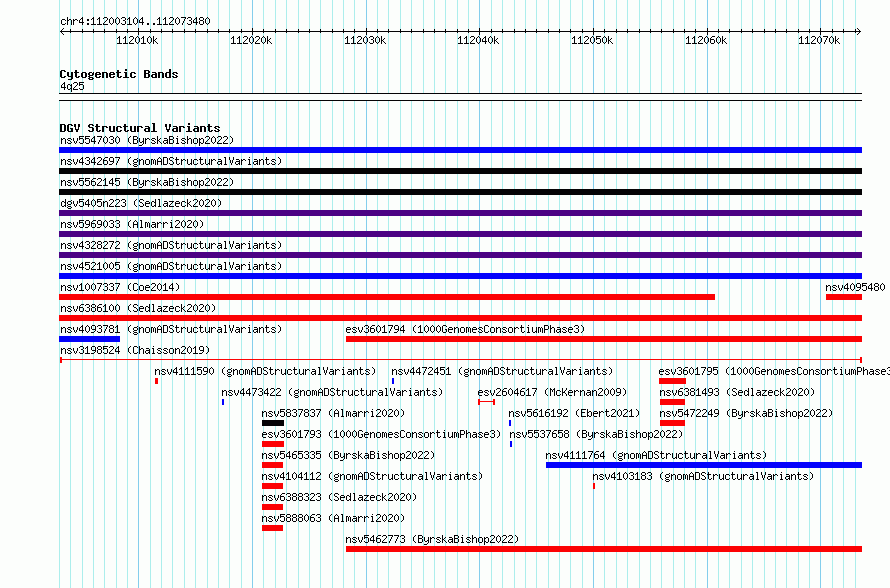Click the long red bar under nsv1007337

[387, 297]
